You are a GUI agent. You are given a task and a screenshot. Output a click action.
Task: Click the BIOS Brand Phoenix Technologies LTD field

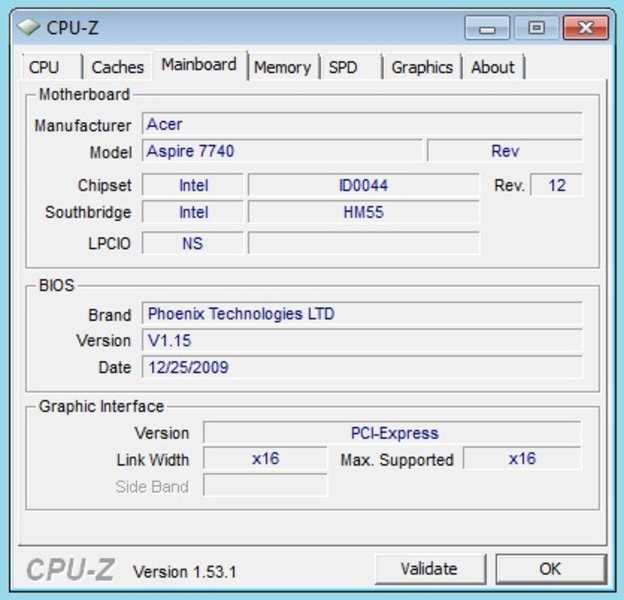[362, 314]
